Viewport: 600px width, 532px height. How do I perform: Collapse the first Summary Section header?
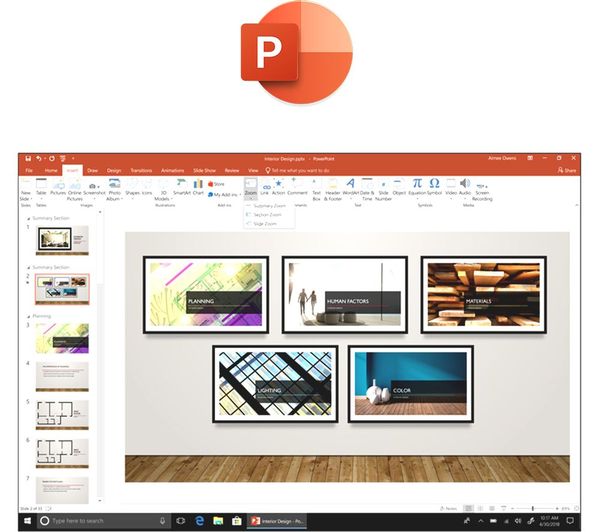(x=28, y=218)
